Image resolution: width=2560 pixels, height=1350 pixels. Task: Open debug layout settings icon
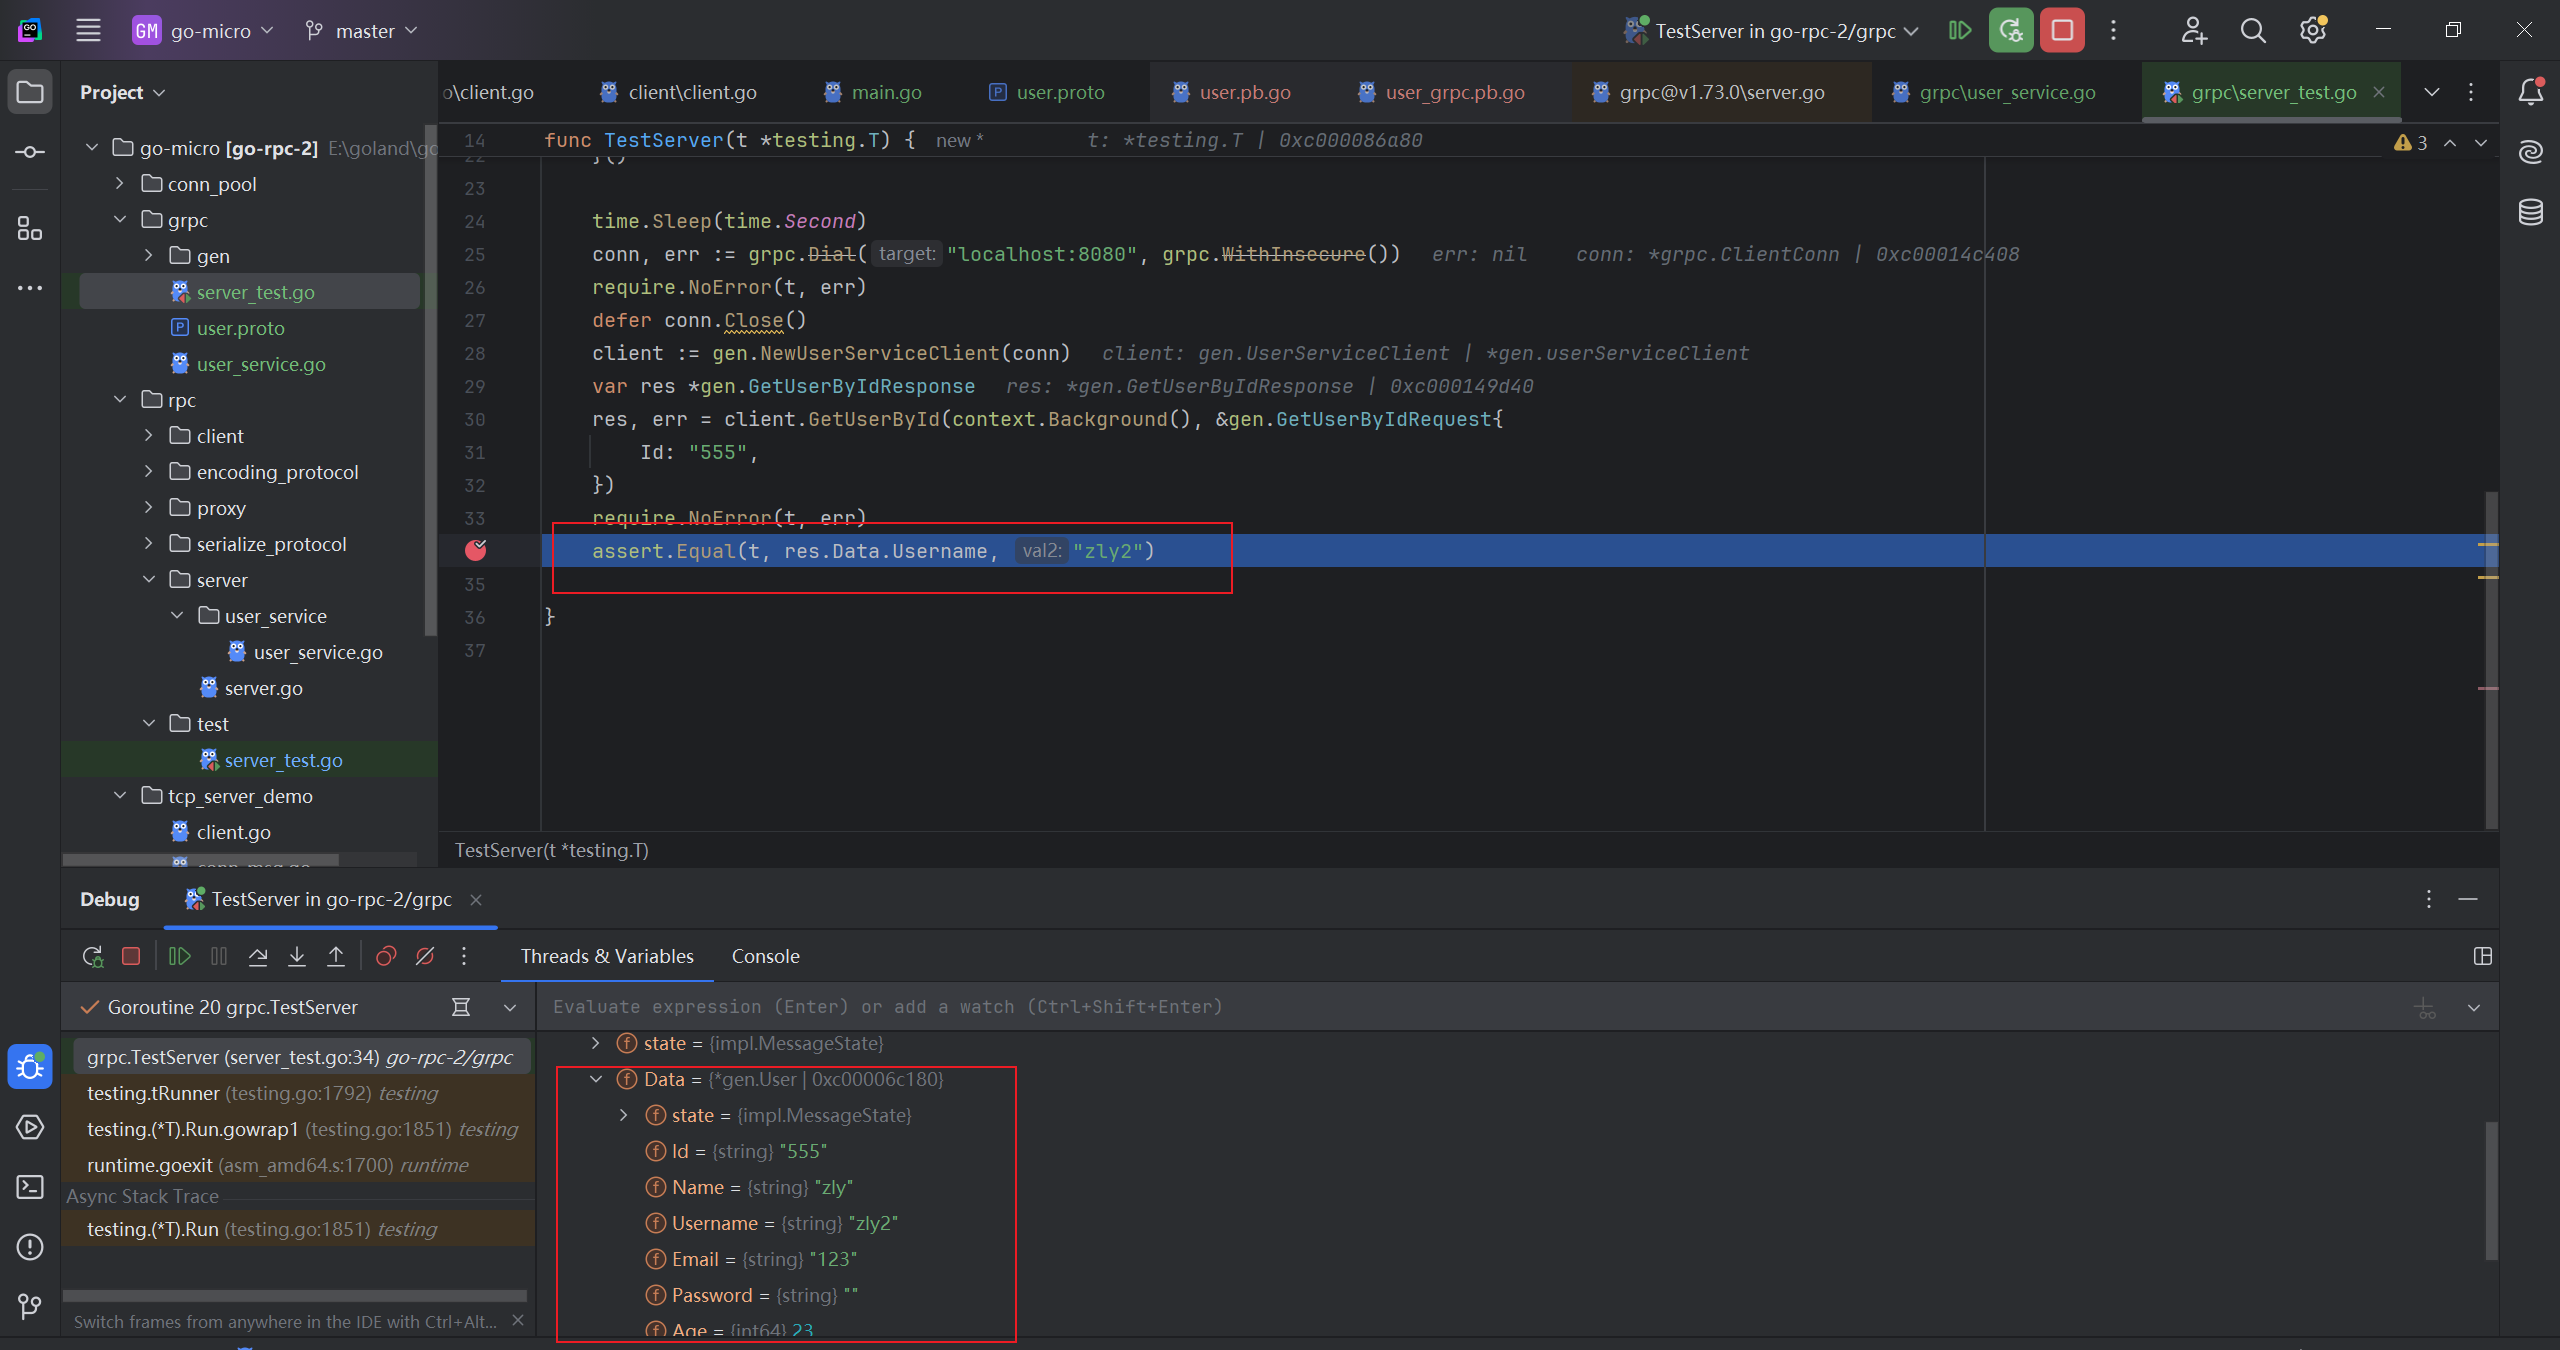(2482, 957)
